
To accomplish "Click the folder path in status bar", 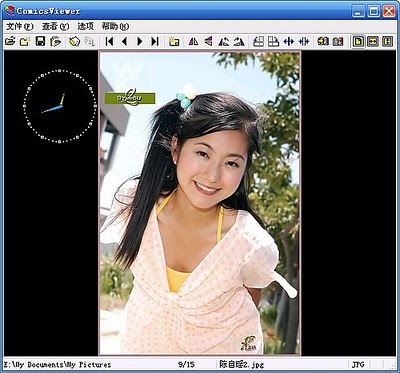I will 57,365.
